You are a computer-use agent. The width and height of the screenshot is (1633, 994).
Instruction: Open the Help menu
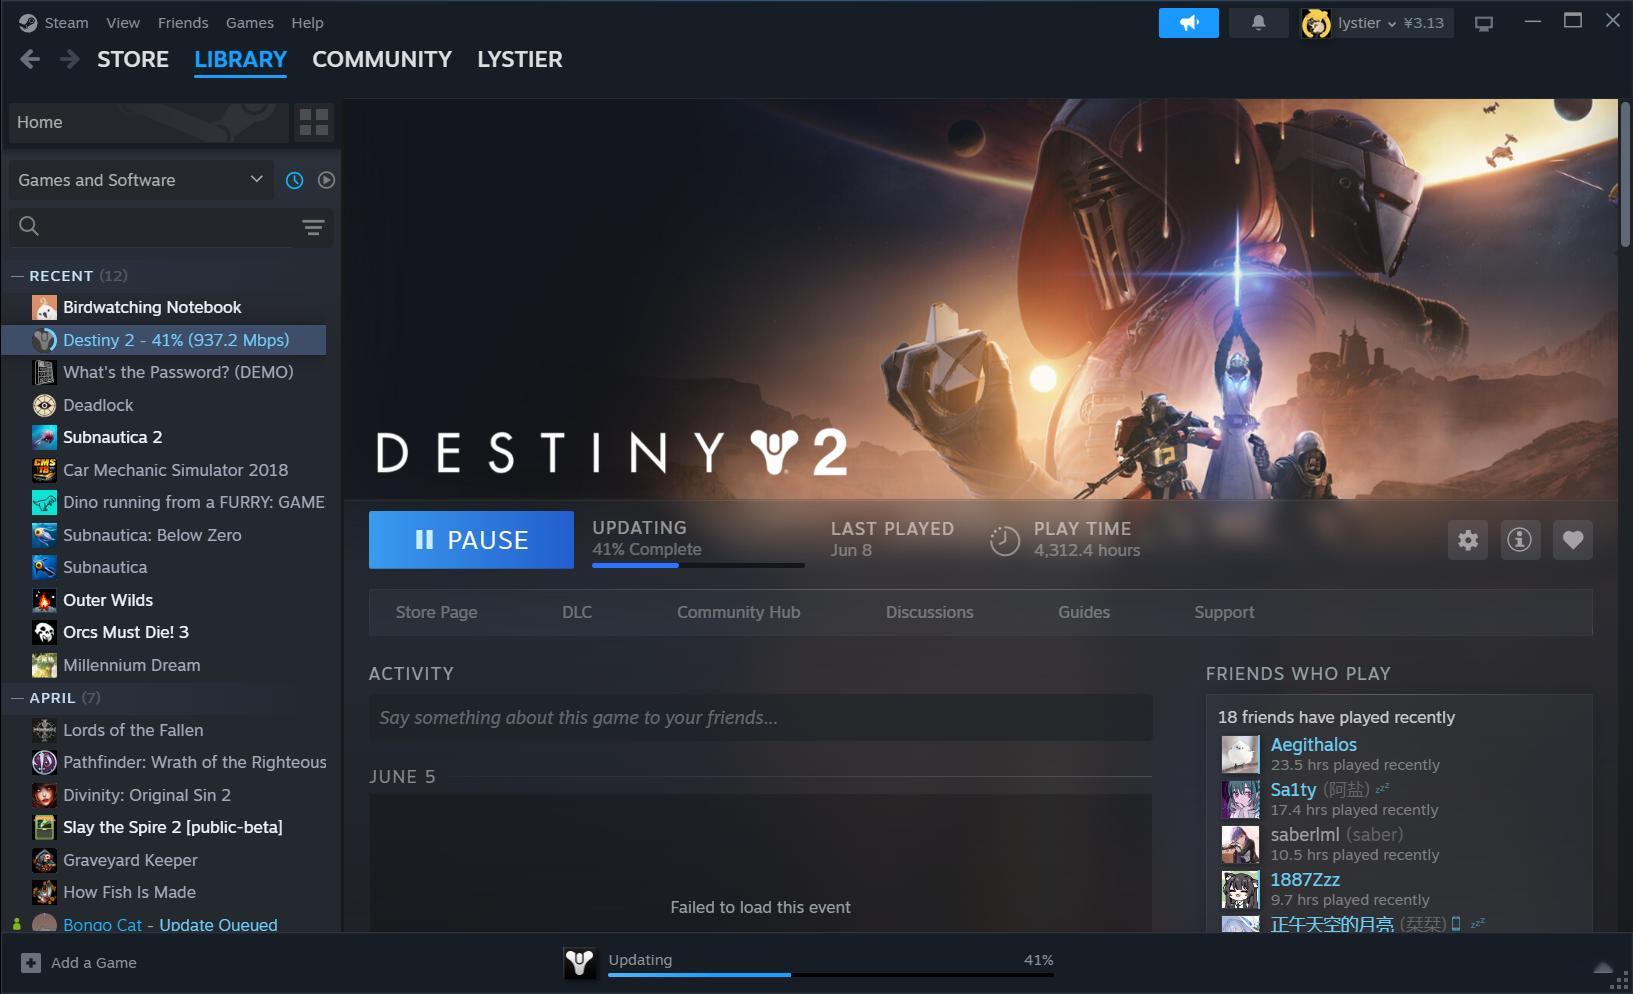coord(307,22)
